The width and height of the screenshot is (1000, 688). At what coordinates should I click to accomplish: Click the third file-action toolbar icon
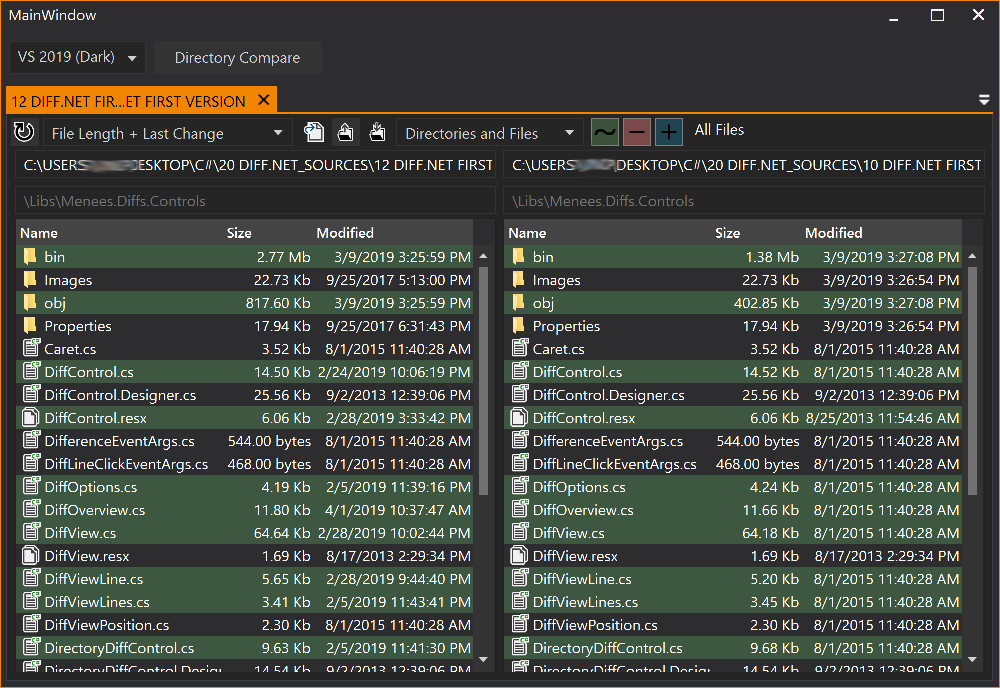[378, 133]
